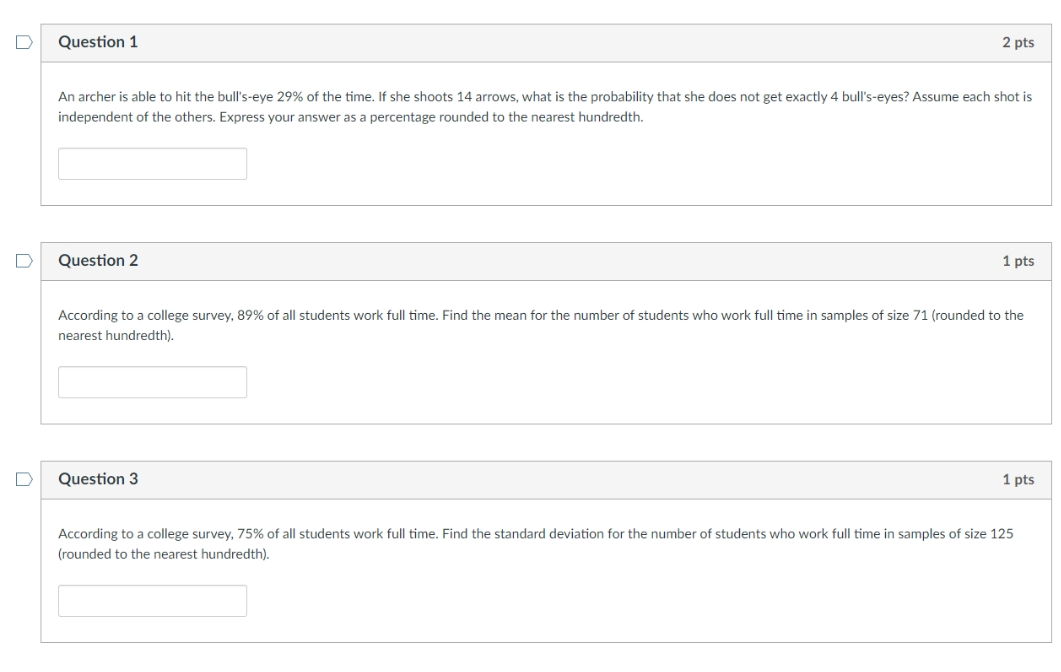Click the sample size 71 text
The width and height of the screenshot is (1061, 672).
[920, 315]
